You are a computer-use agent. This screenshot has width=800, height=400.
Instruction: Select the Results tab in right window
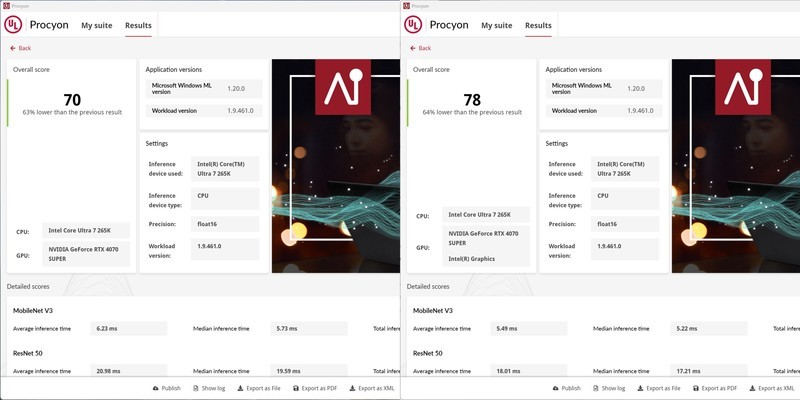(538, 25)
